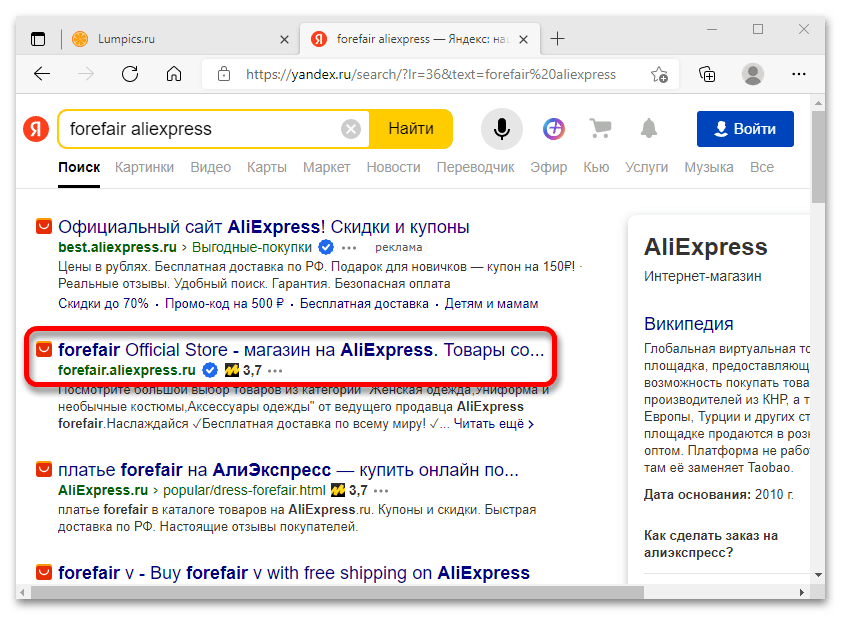This screenshot has height=636, width=841.
Task: Open Переводчик section
Action: 475,167
